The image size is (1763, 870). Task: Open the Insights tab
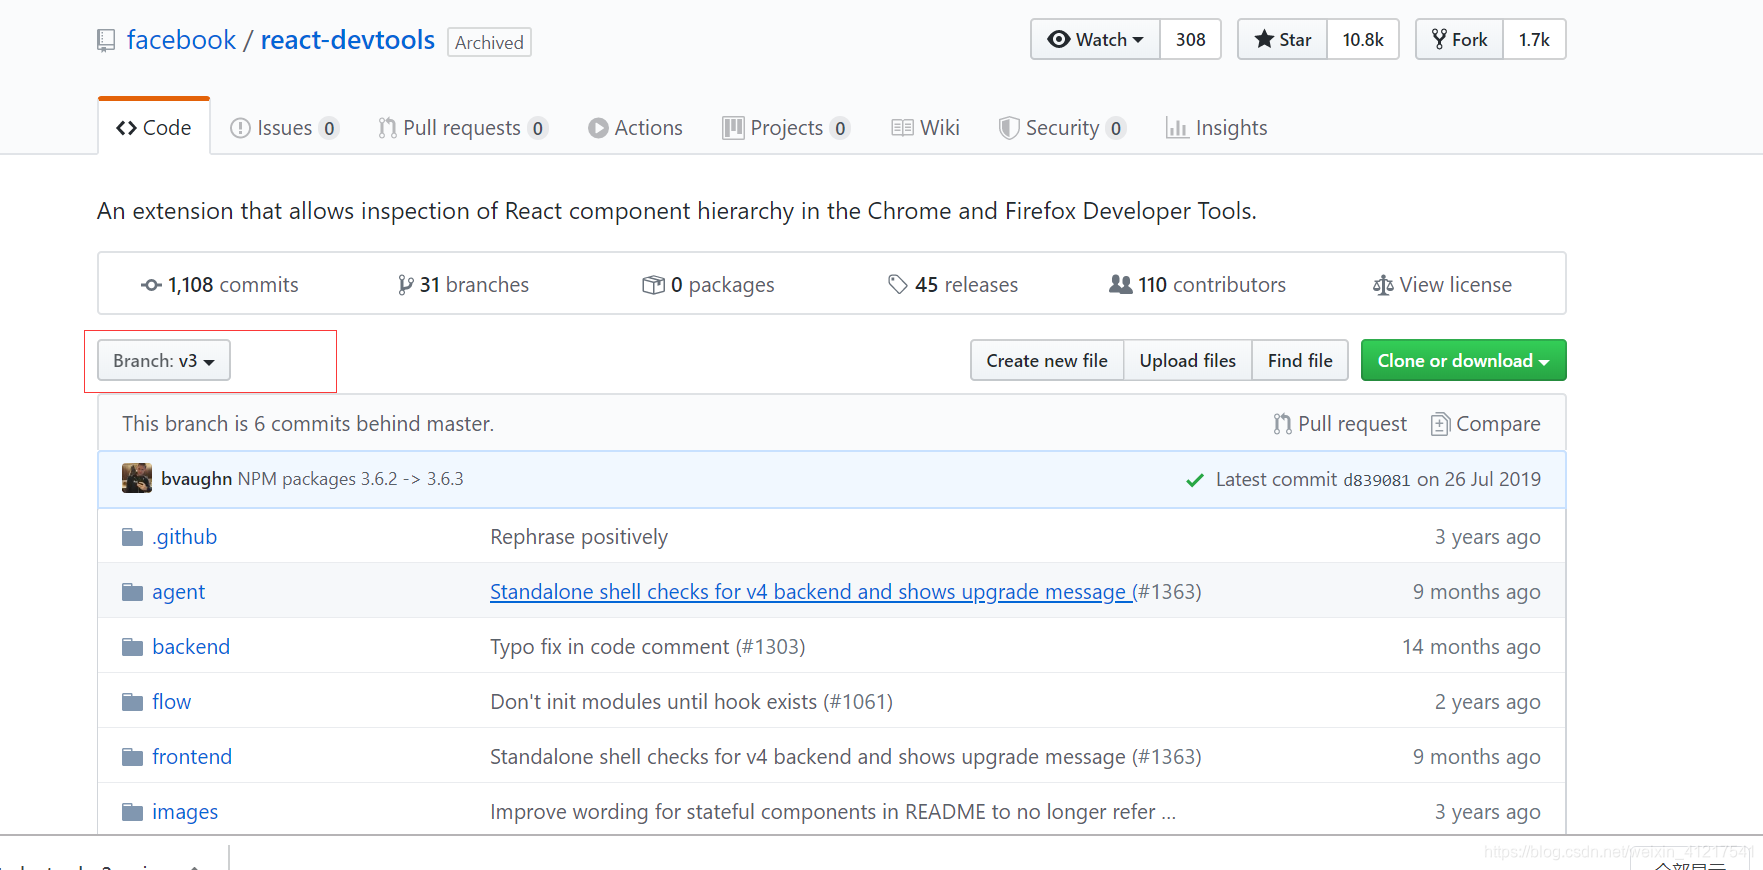coord(1216,128)
